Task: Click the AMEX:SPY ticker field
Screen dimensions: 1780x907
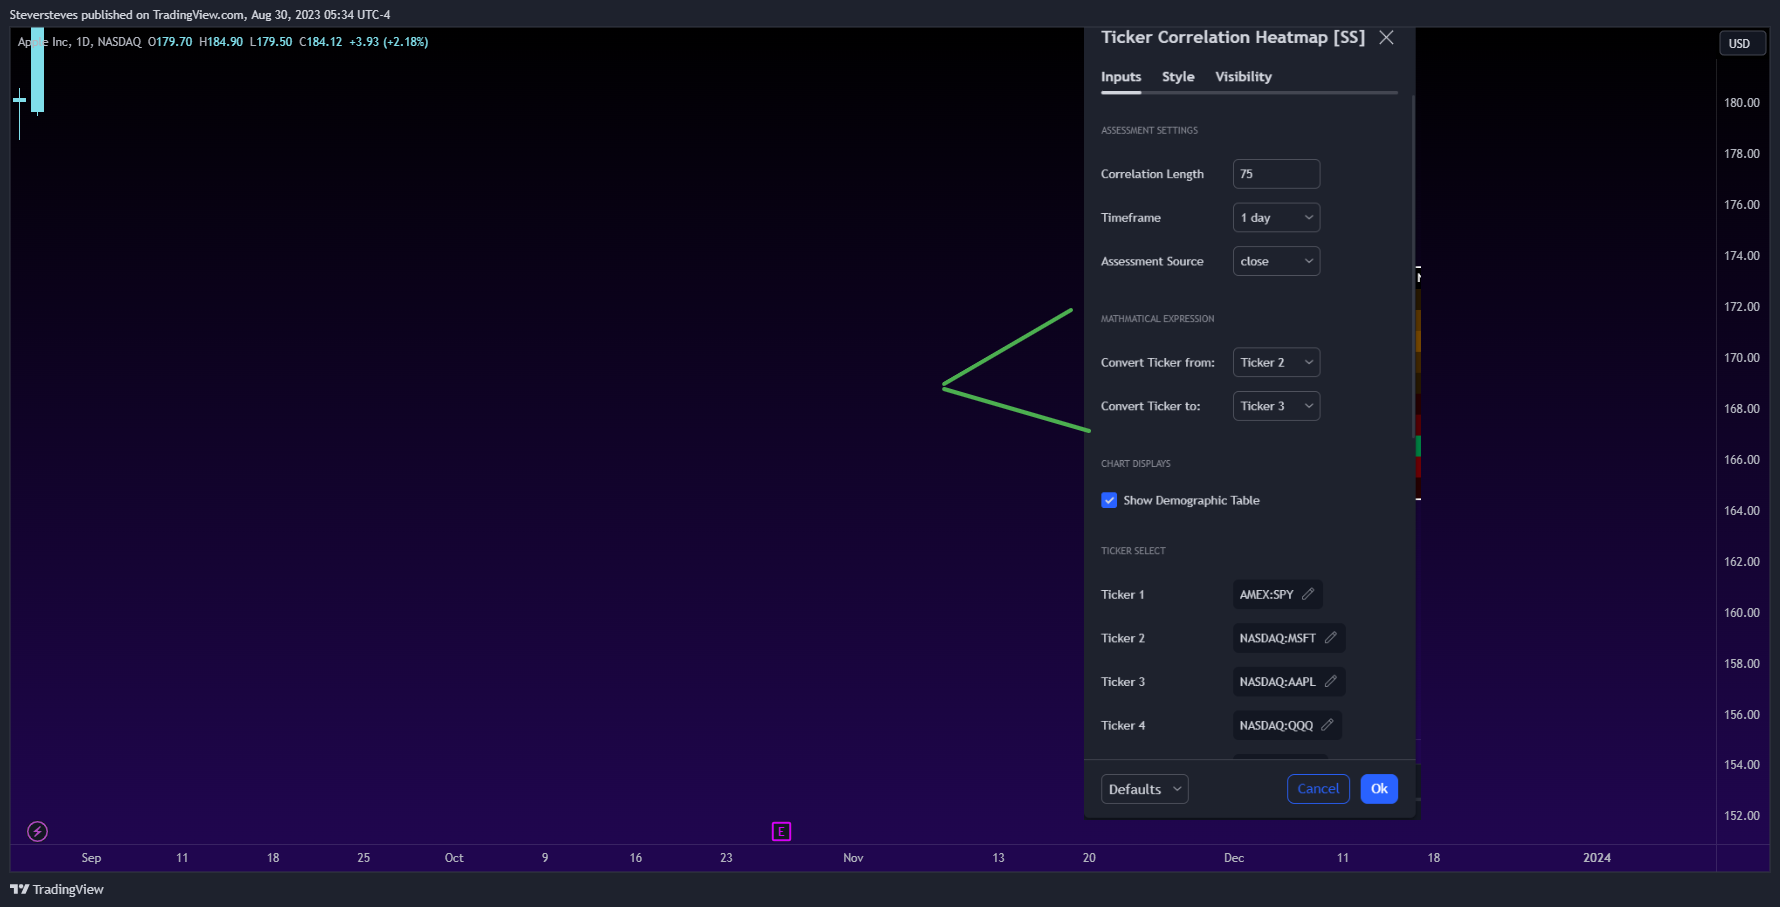Action: pyautogui.click(x=1277, y=594)
